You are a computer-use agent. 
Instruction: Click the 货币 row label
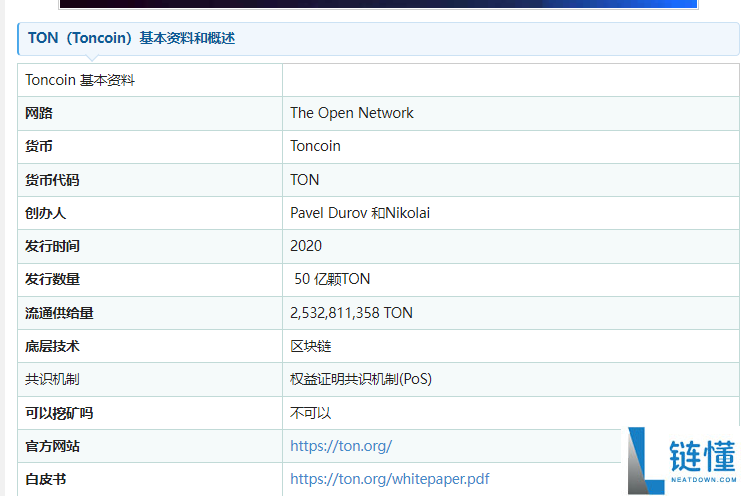pos(39,146)
